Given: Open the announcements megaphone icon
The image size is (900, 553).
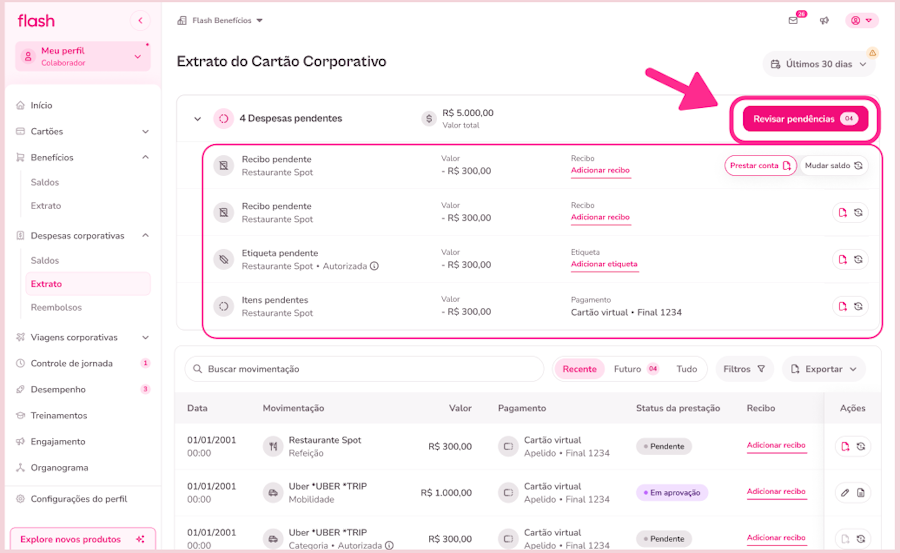Looking at the screenshot, I should (824, 21).
